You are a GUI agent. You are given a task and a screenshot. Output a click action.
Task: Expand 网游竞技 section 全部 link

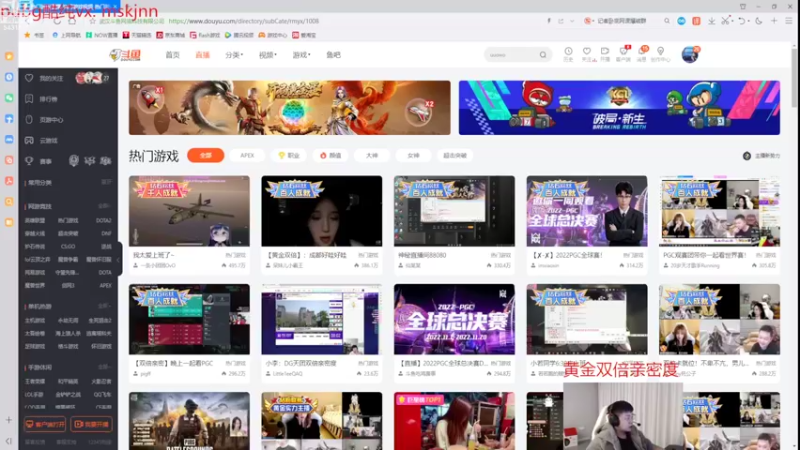click(x=105, y=206)
